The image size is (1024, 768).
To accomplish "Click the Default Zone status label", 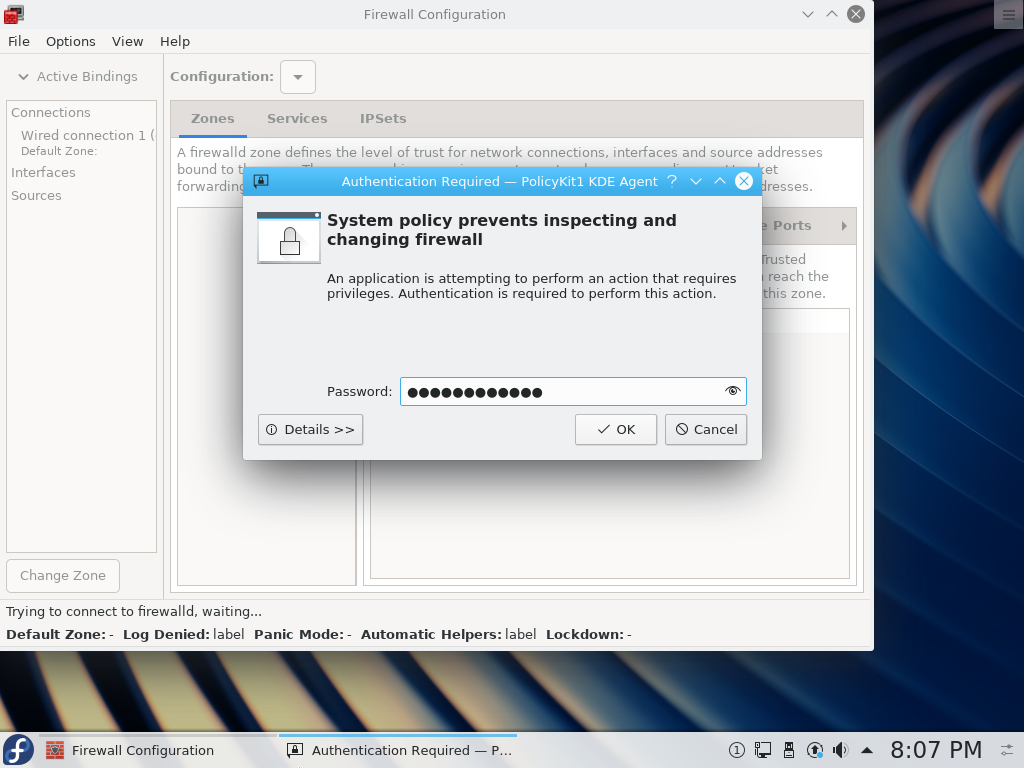I will [56, 634].
